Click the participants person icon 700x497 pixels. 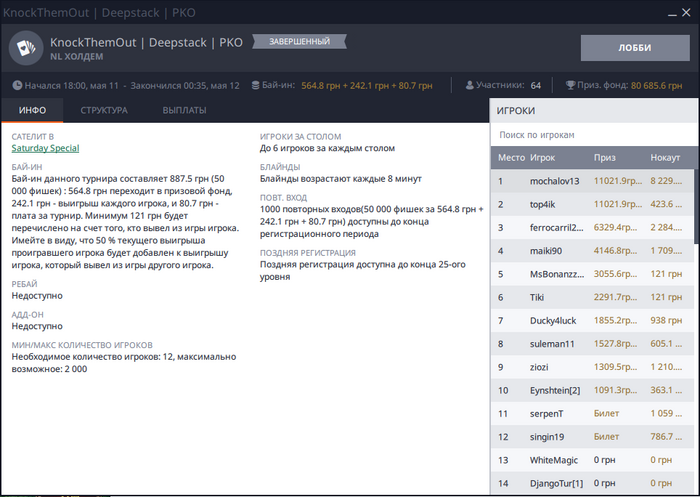469,85
